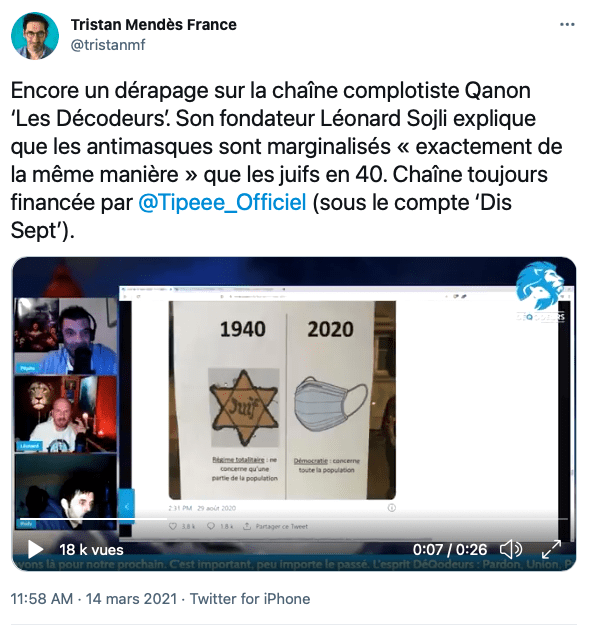Click Tristan Mendès France's profile avatar
This screenshot has width=589, height=627.
(35, 36)
